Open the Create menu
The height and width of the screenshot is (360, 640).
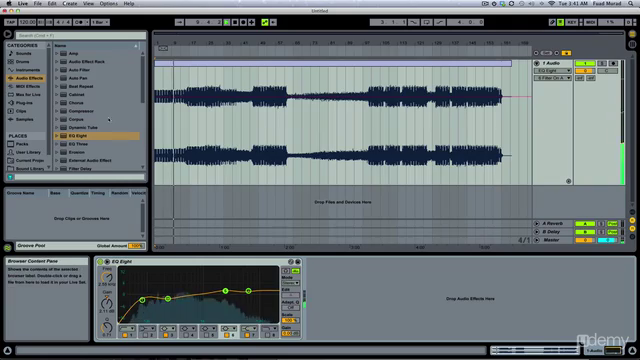(x=70, y=4)
